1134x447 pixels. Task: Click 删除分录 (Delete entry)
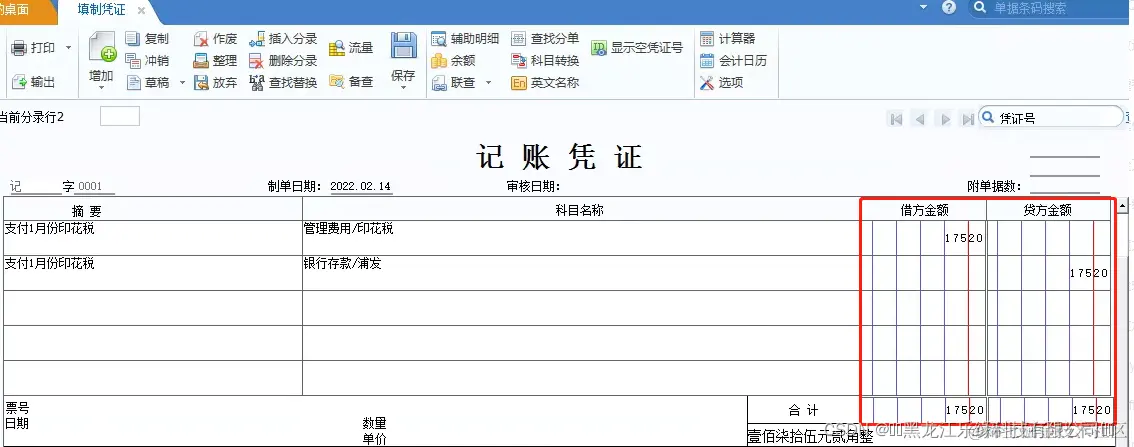(x=283, y=61)
